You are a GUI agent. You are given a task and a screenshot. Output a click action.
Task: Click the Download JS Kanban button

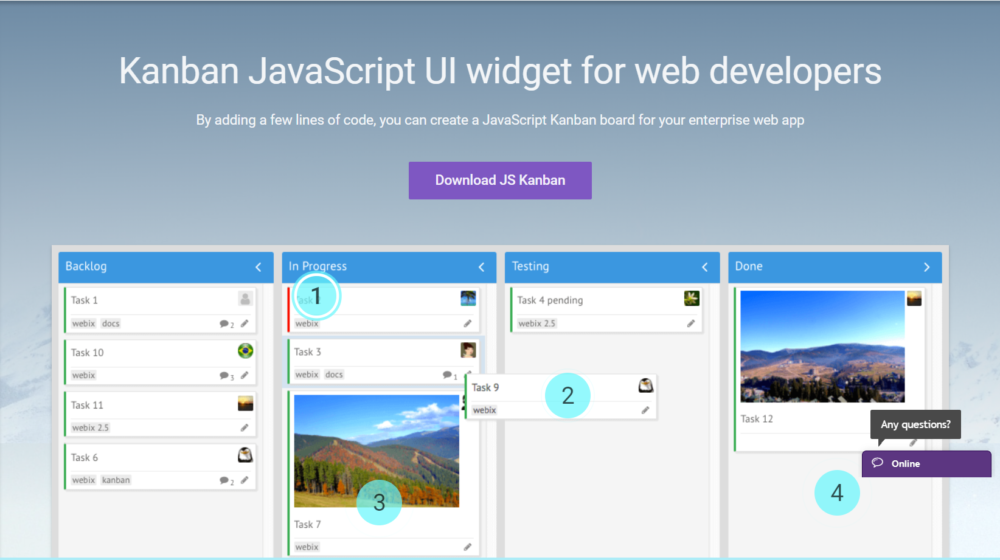click(500, 181)
